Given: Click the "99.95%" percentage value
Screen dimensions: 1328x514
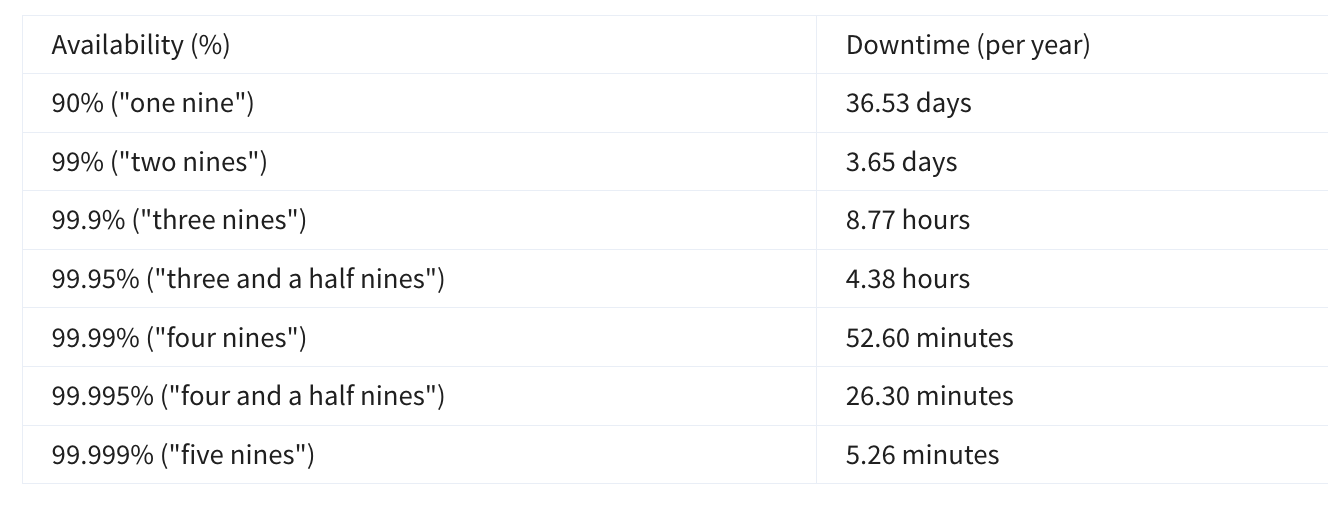Looking at the screenshot, I should tap(95, 279).
